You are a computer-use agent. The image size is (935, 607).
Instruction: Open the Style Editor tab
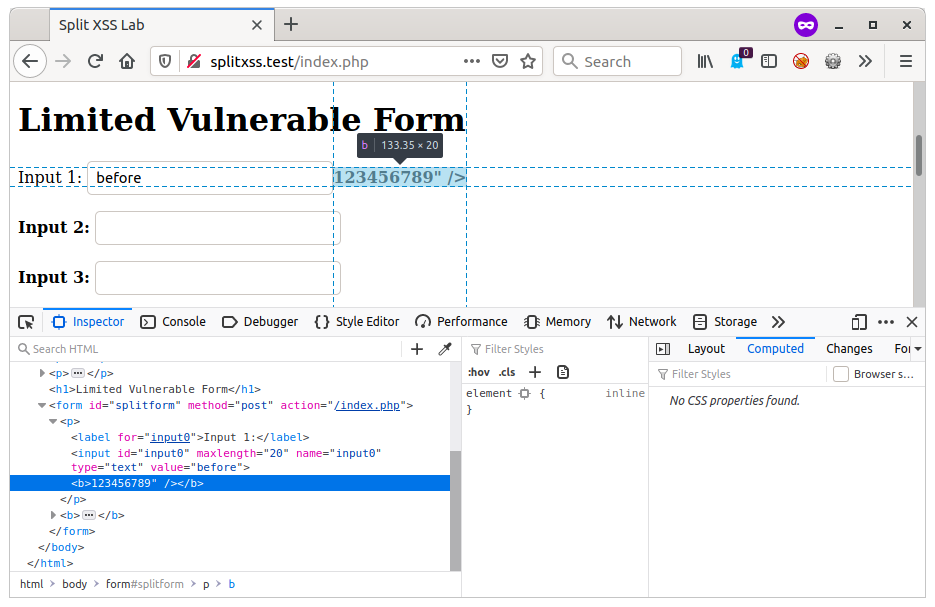tap(357, 322)
